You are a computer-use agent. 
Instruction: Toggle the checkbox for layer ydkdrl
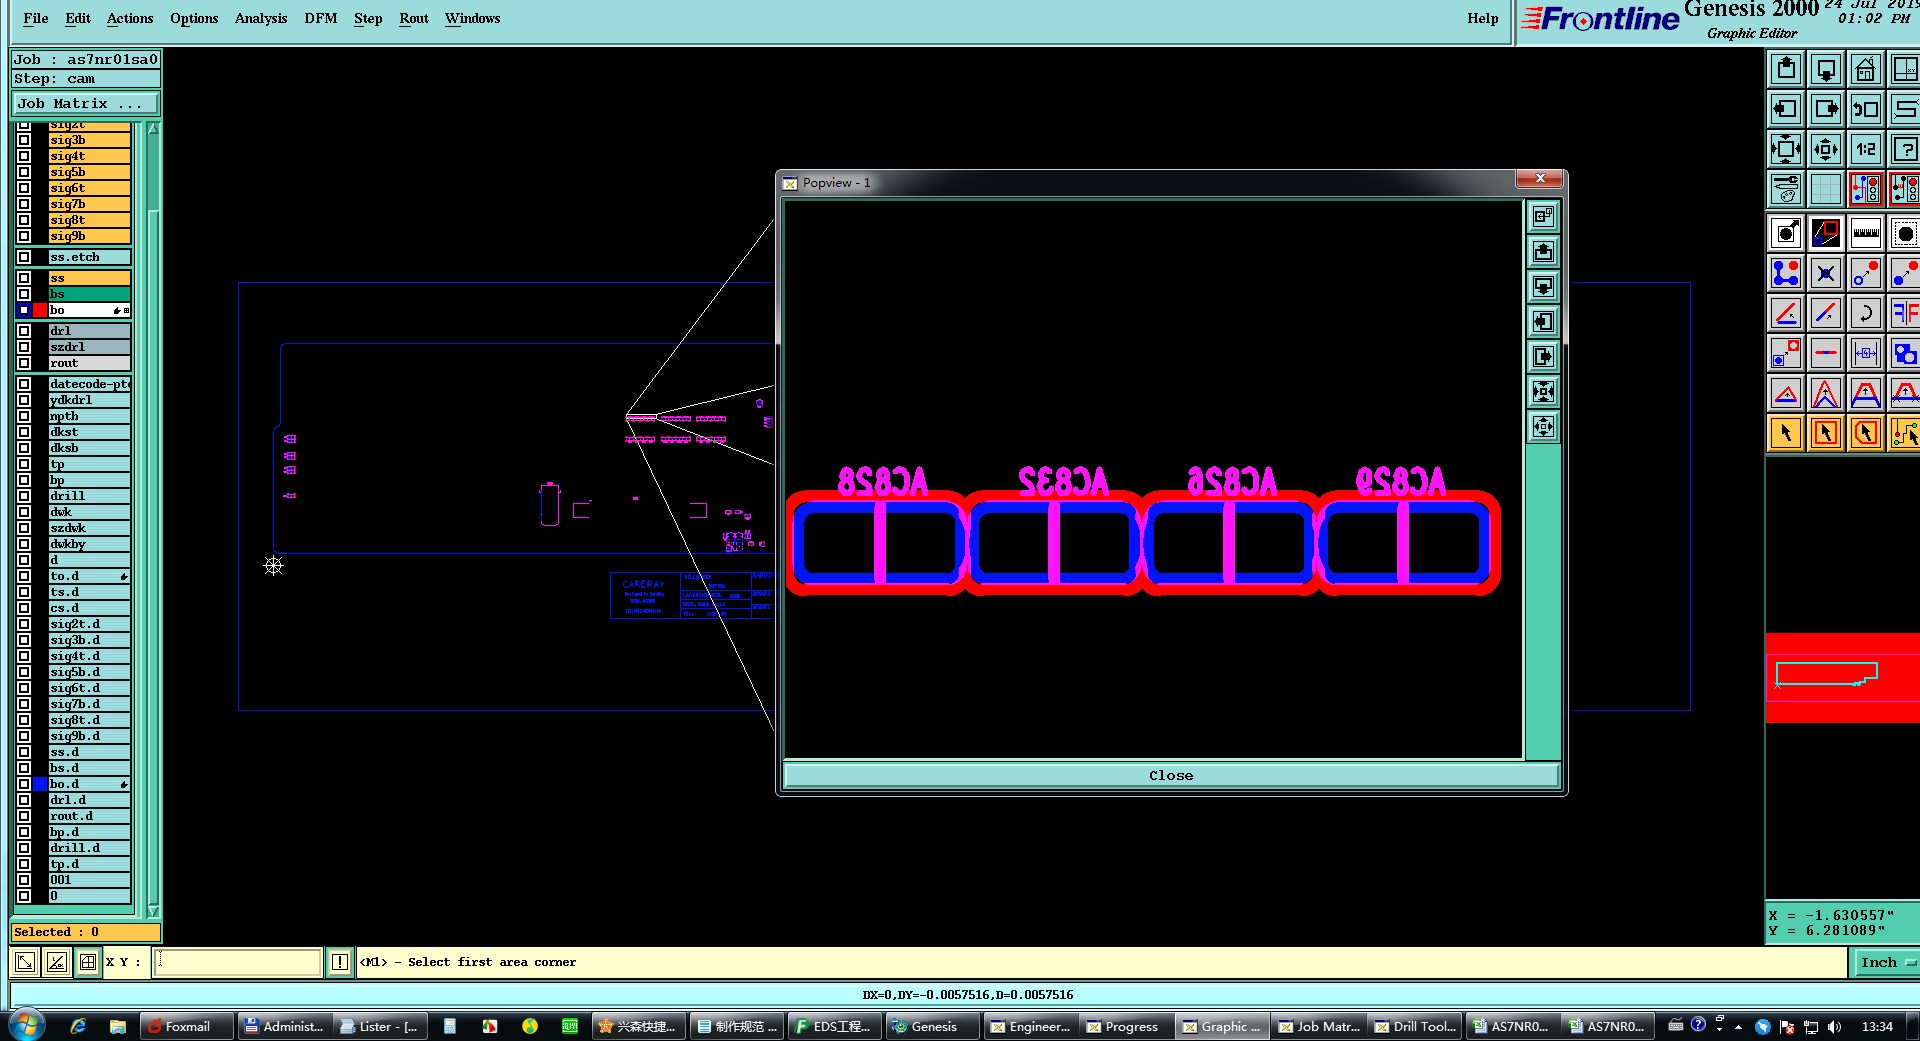(x=24, y=400)
